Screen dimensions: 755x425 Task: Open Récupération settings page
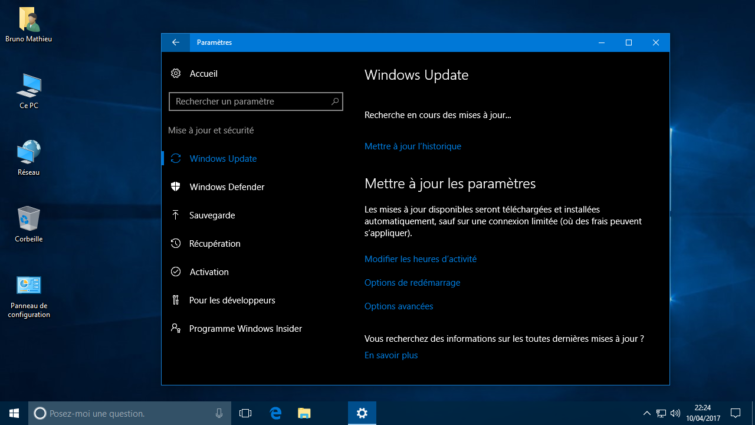pos(215,244)
